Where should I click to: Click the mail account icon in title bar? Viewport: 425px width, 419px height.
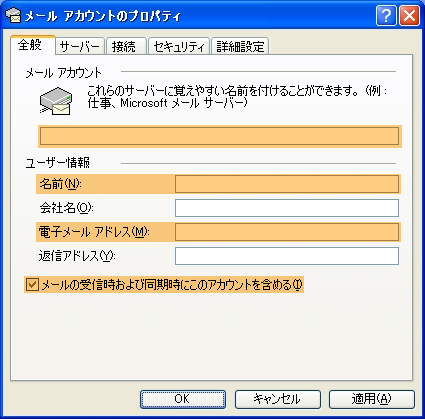[x=13, y=15]
